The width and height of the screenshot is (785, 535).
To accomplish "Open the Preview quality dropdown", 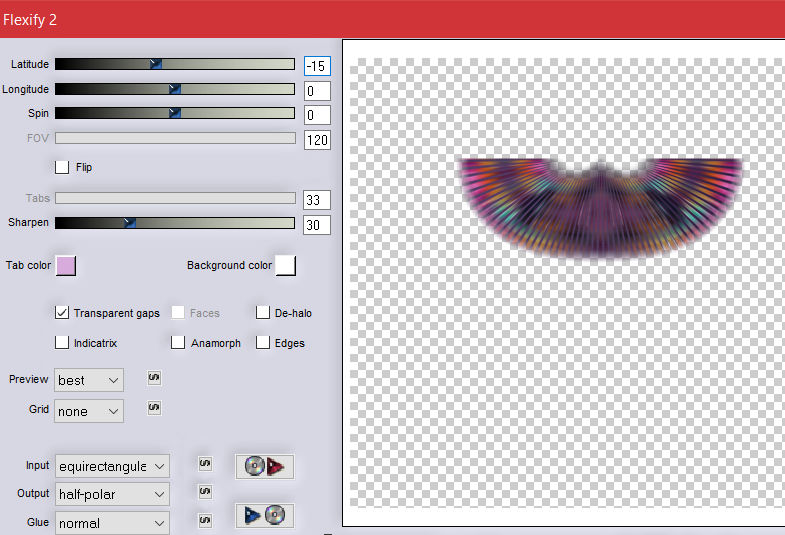I will tap(89, 380).
